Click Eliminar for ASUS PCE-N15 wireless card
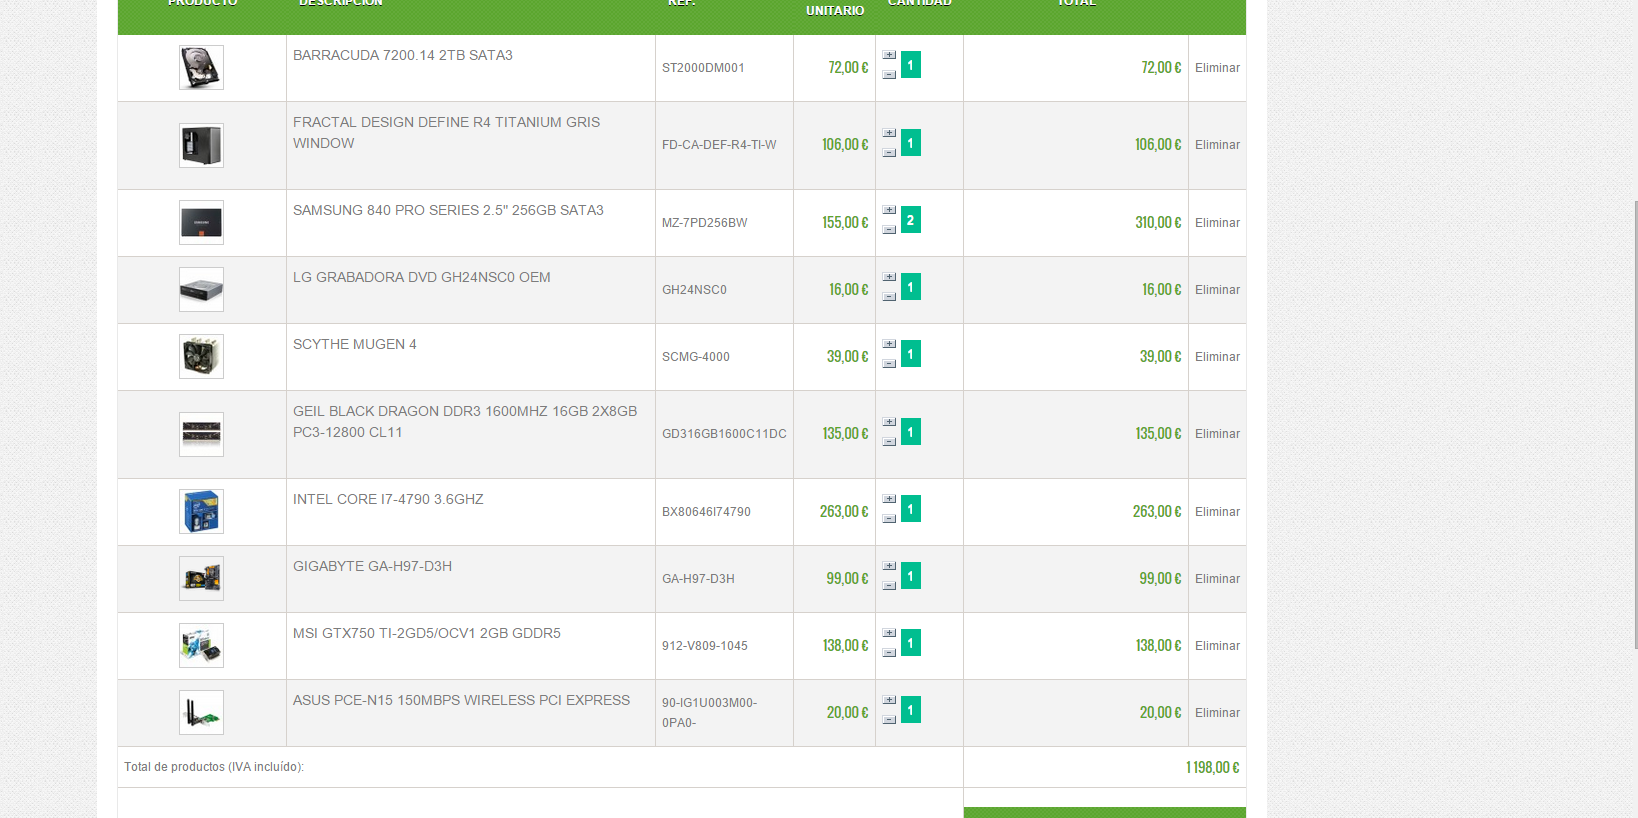1638x818 pixels. pyautogui.click(x=1217, y=713)
